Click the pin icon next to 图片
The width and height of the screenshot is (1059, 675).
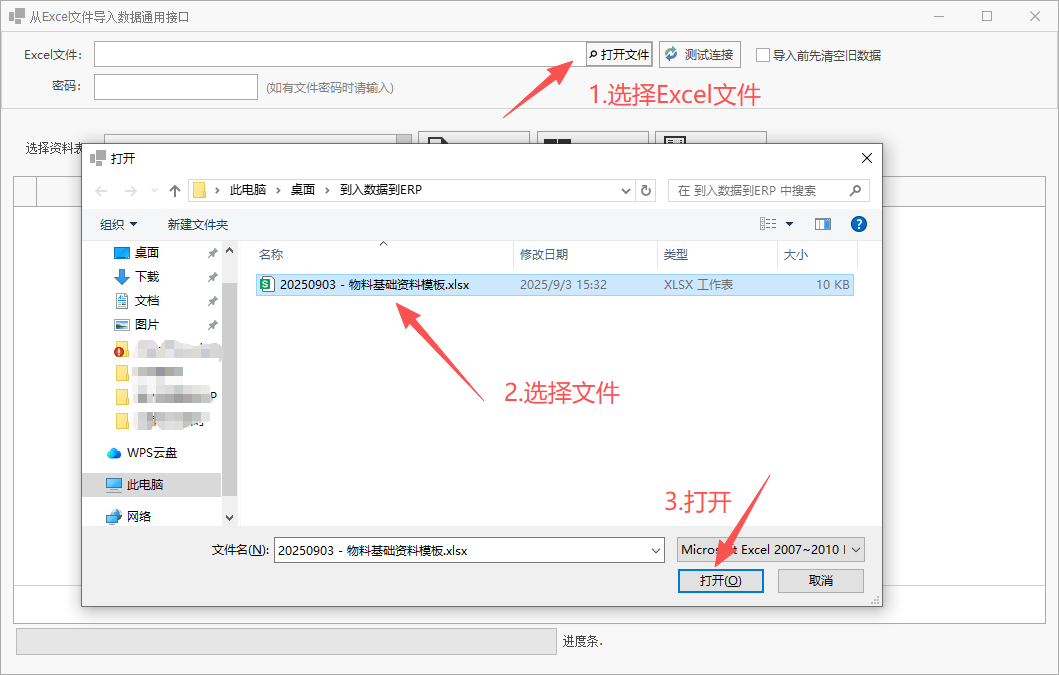[x=213, y=325]
